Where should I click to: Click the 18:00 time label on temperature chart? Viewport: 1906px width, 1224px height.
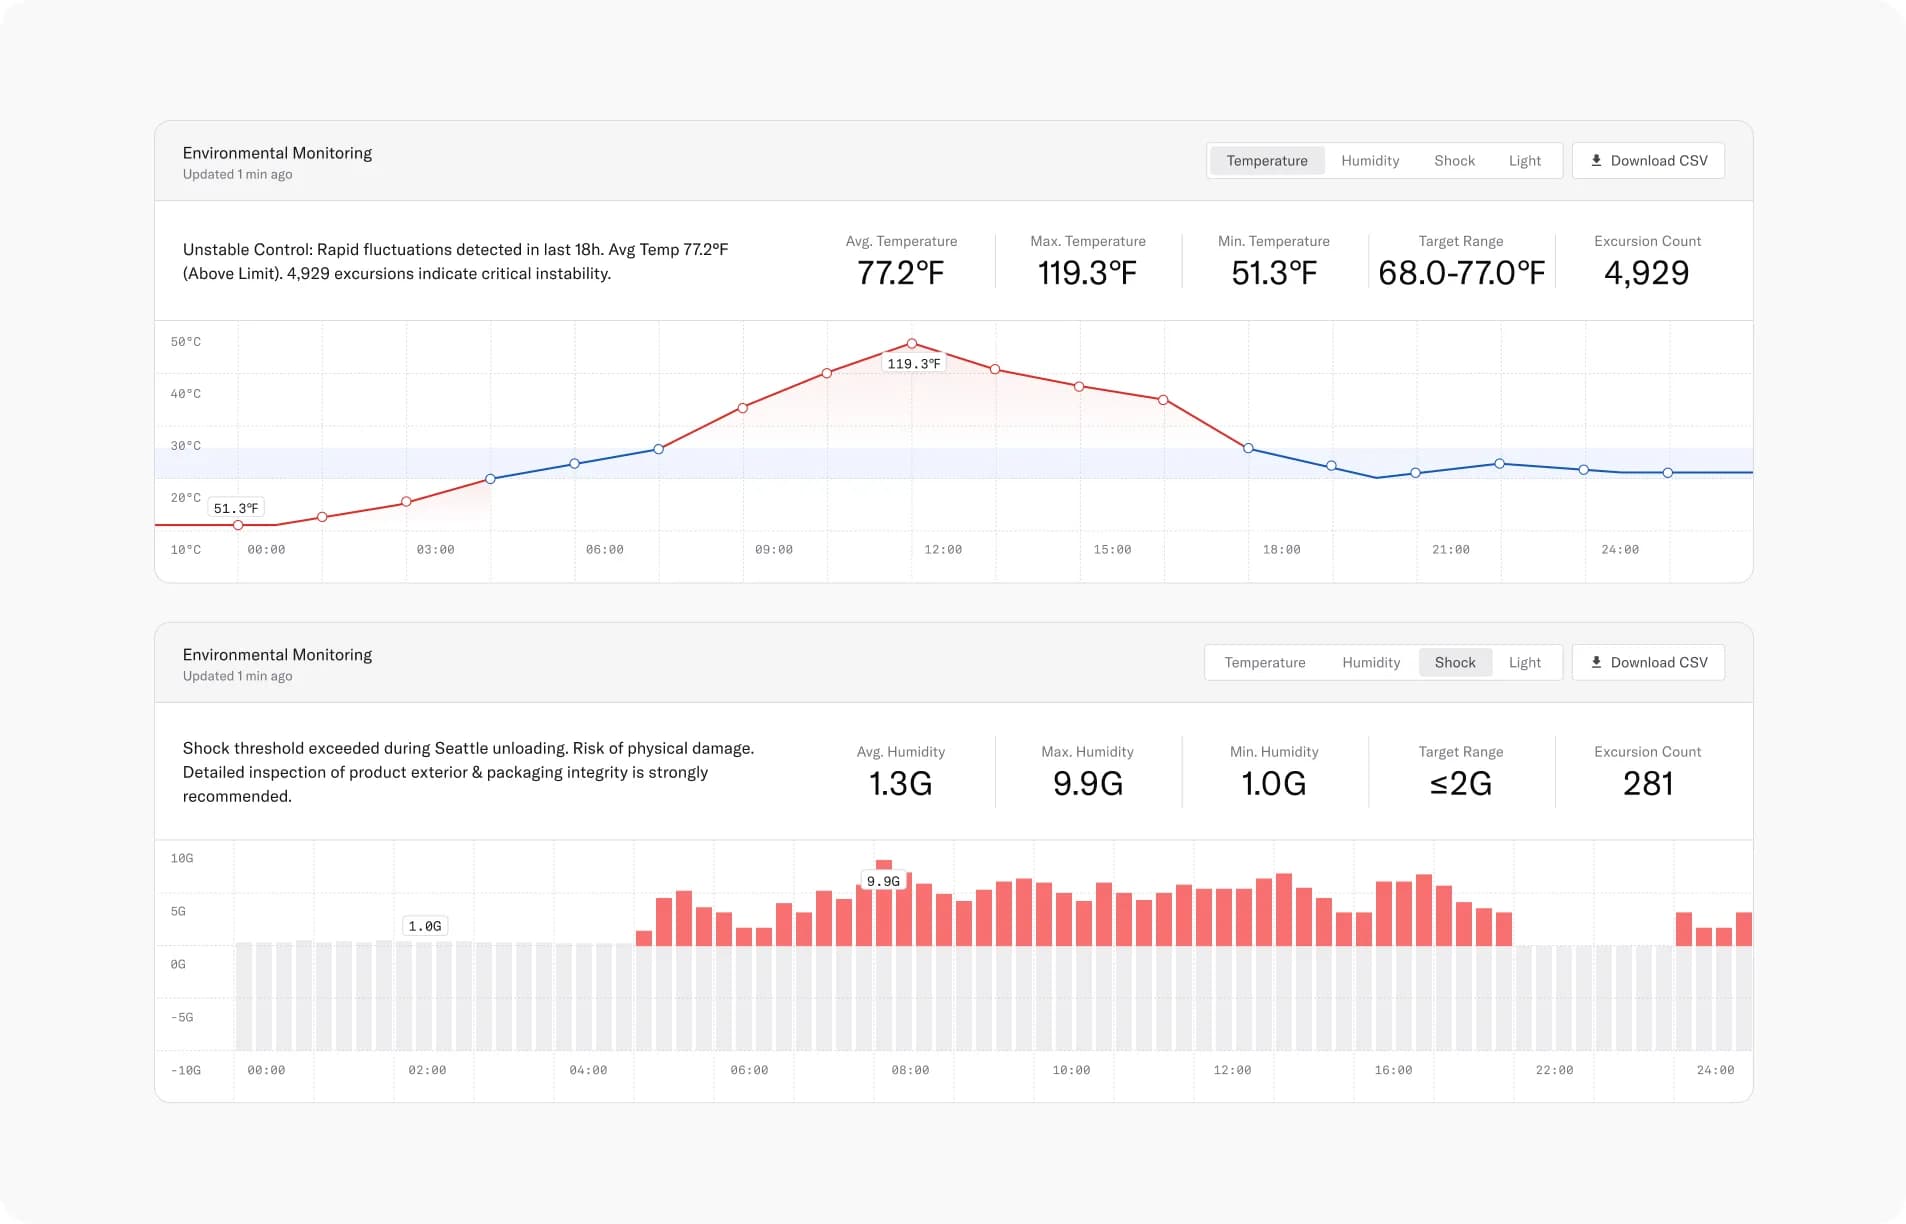(1281, 550)
